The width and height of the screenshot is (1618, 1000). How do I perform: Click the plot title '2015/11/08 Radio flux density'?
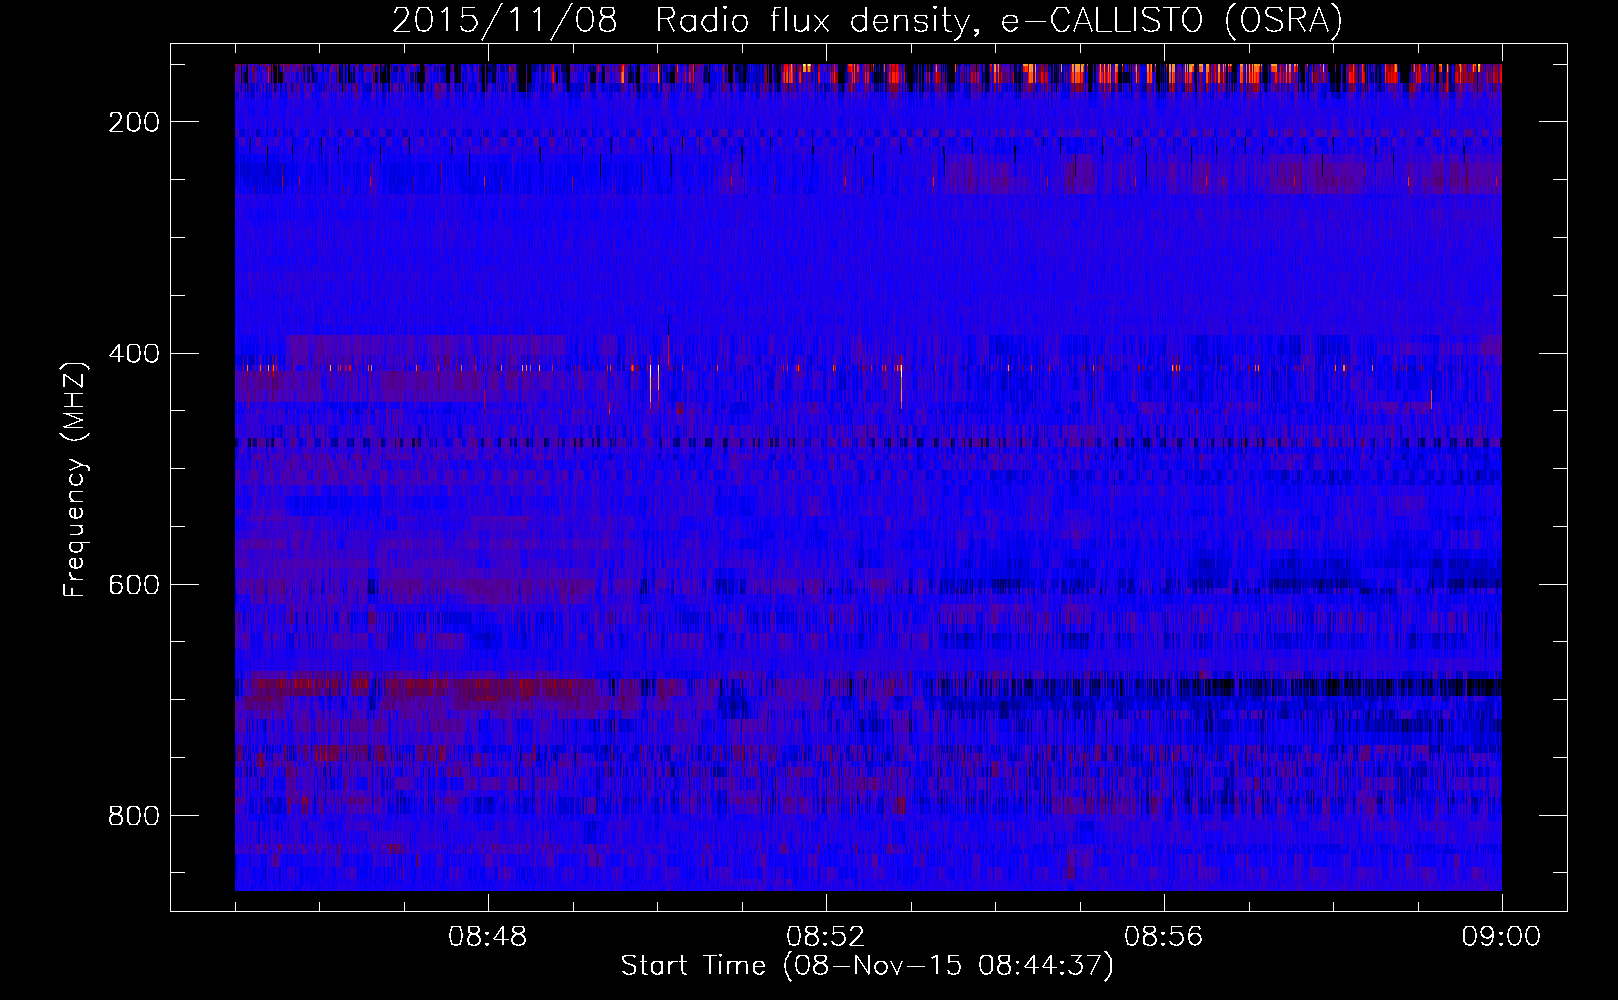pyautogui.click(x=867, y=21)
